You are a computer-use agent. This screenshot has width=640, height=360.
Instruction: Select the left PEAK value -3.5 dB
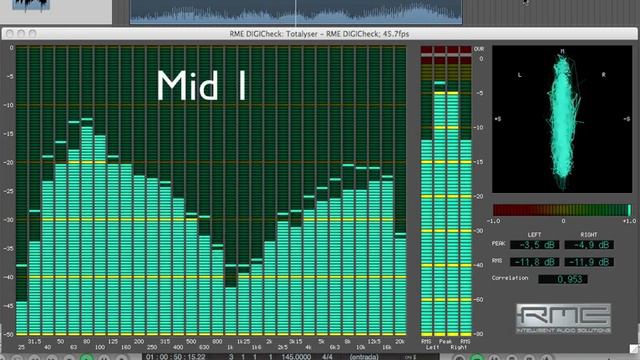coord(534,245)
